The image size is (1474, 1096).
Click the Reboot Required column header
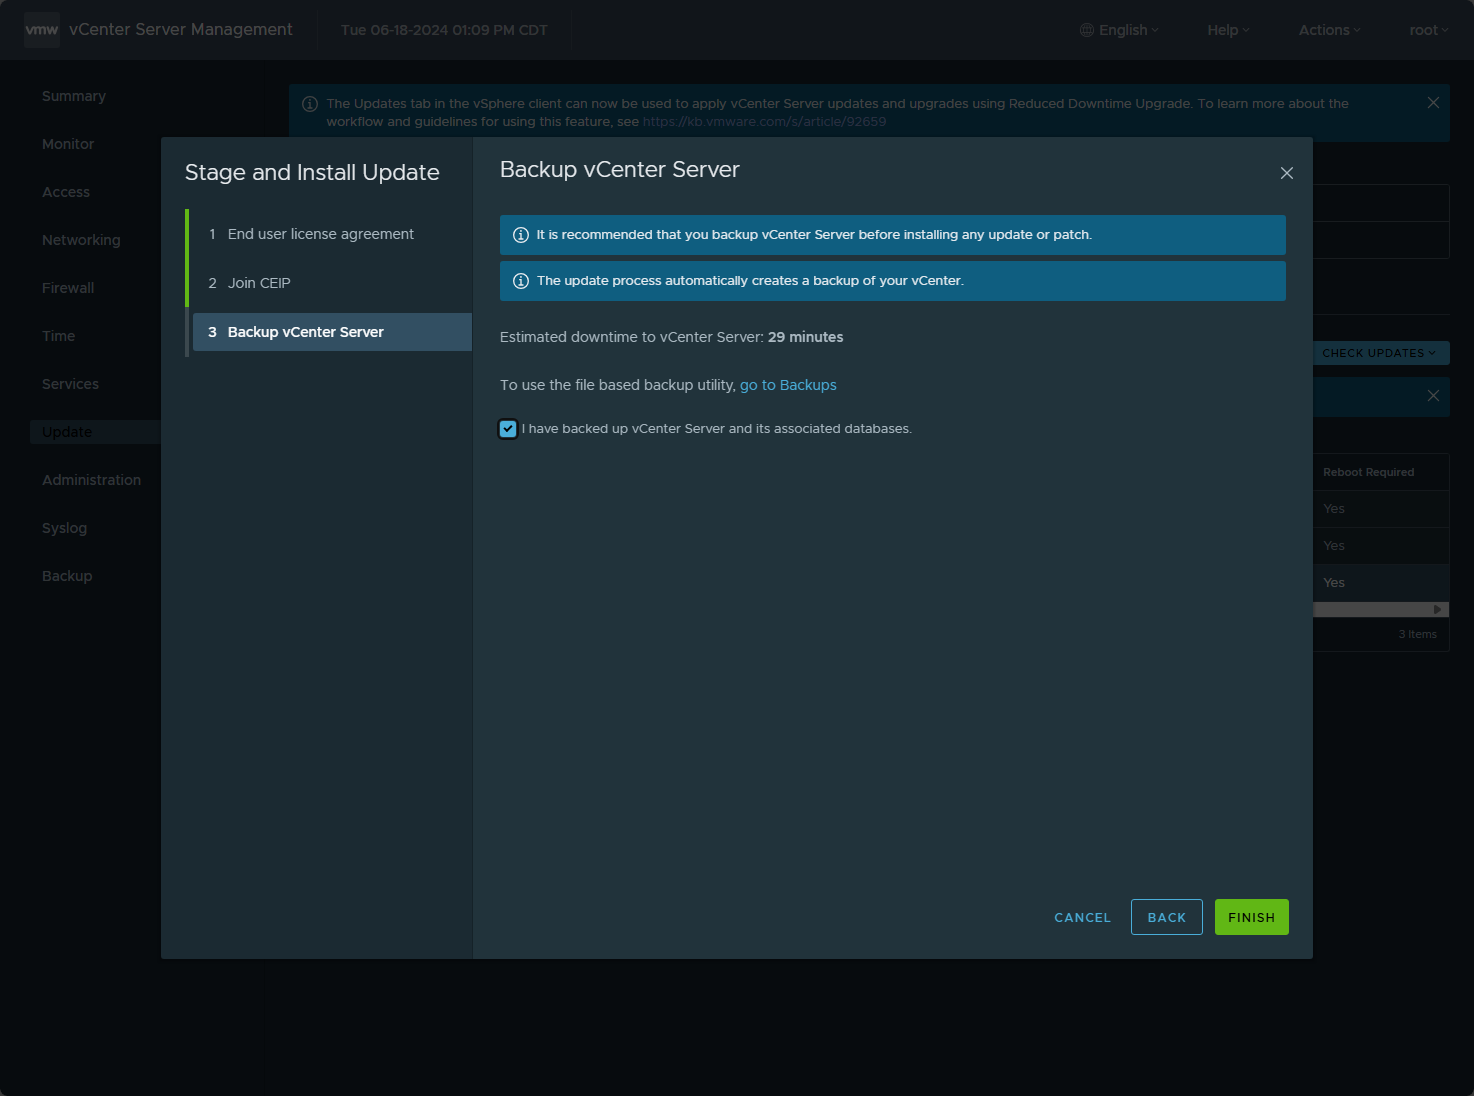[x=1368, y=472]
